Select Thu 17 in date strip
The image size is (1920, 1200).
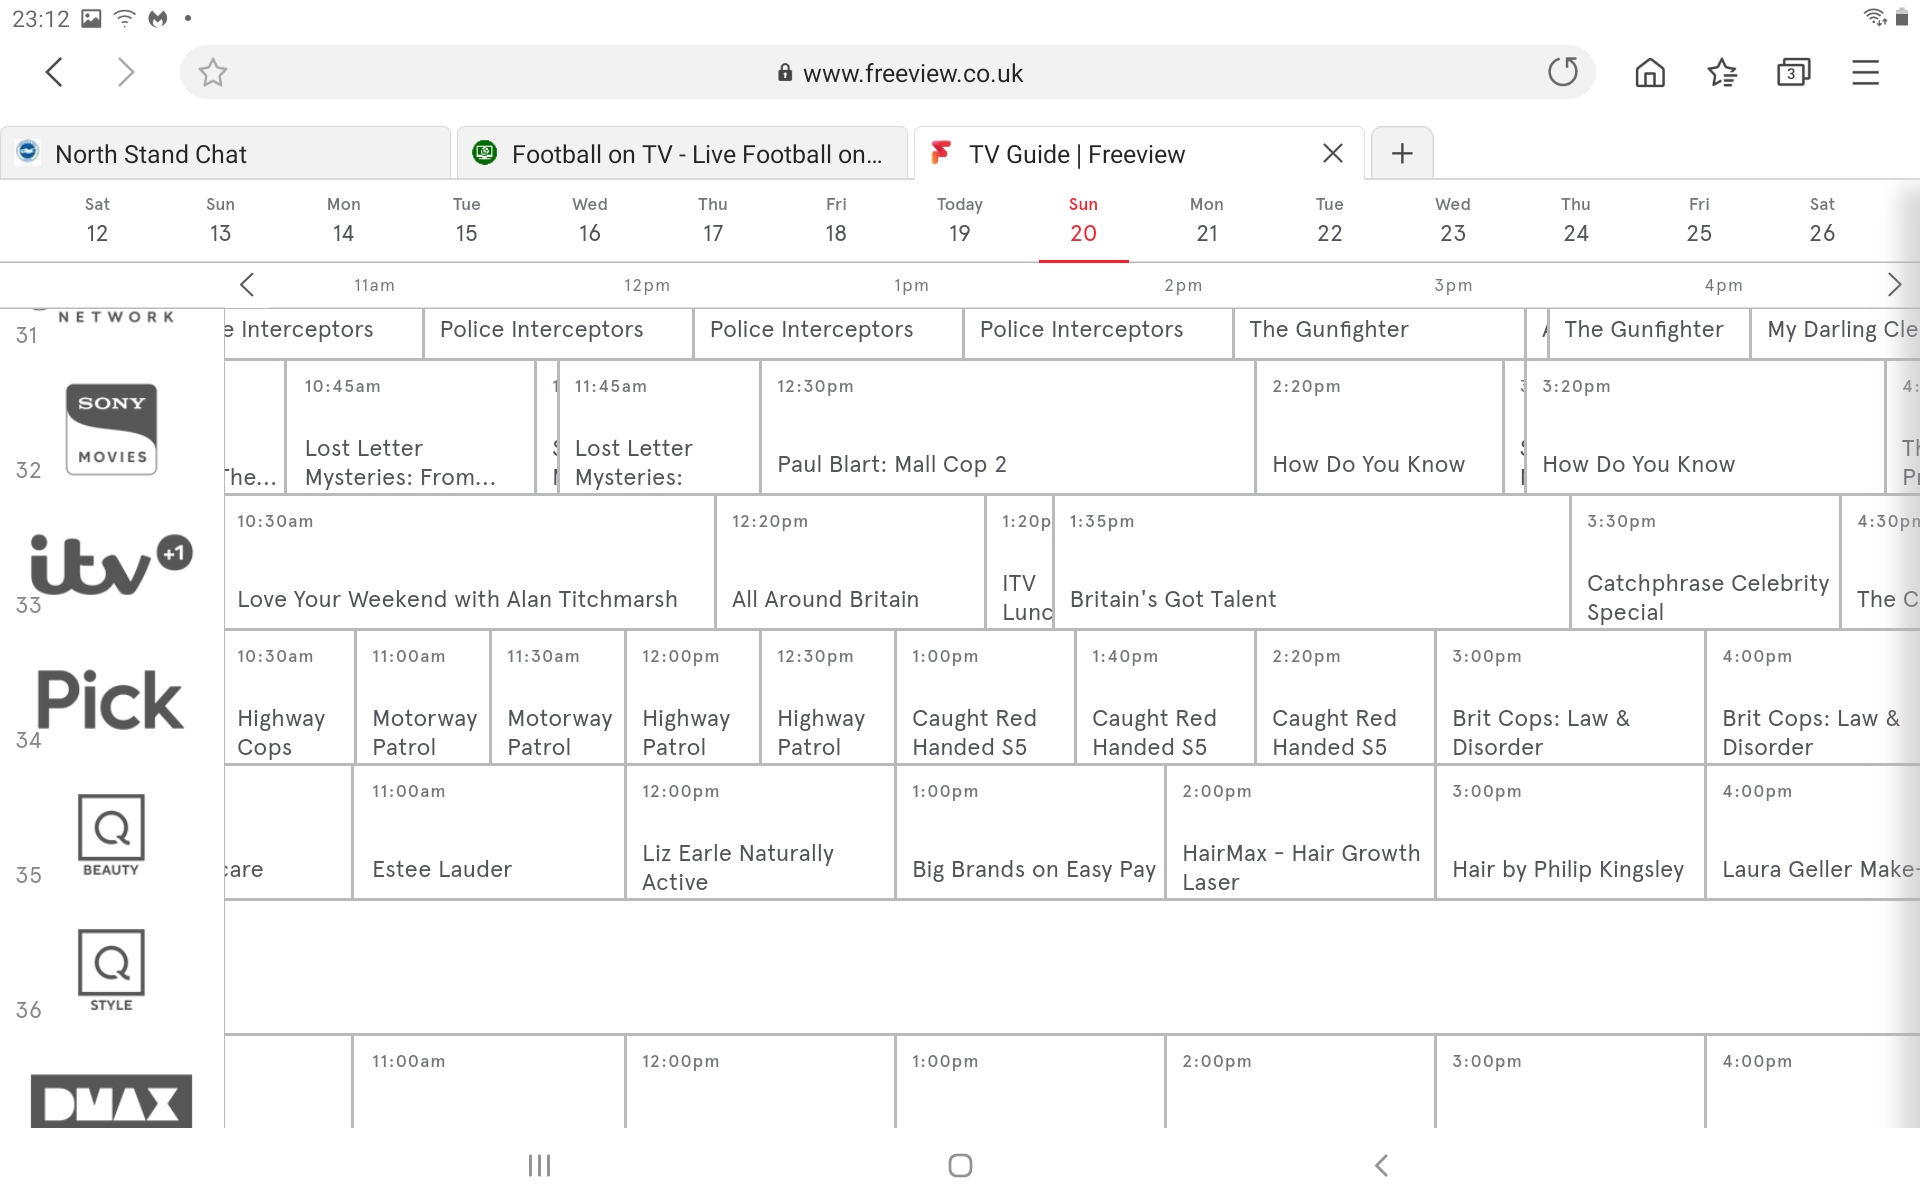(713, 220)
